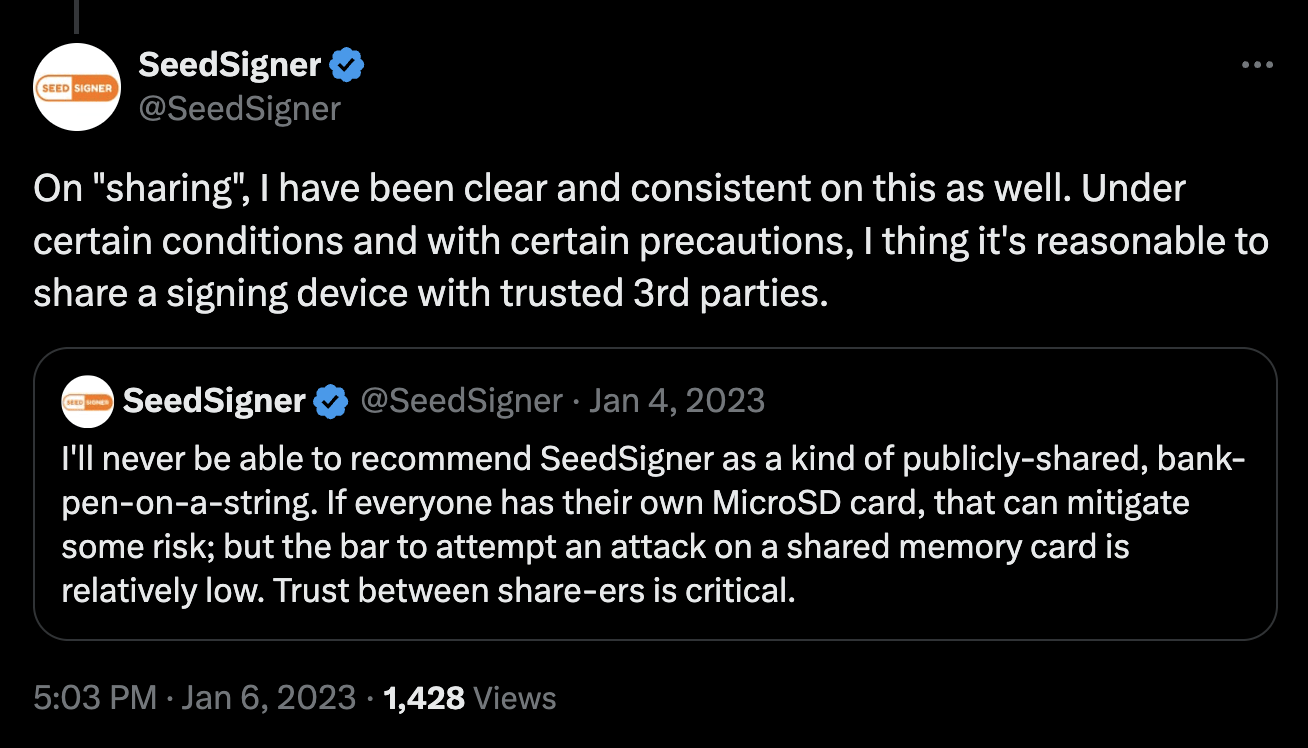Click the thread connector line above the avatar
This screenshot has width=1308, height=748.
pyautogui.click(x=77, y=15)
